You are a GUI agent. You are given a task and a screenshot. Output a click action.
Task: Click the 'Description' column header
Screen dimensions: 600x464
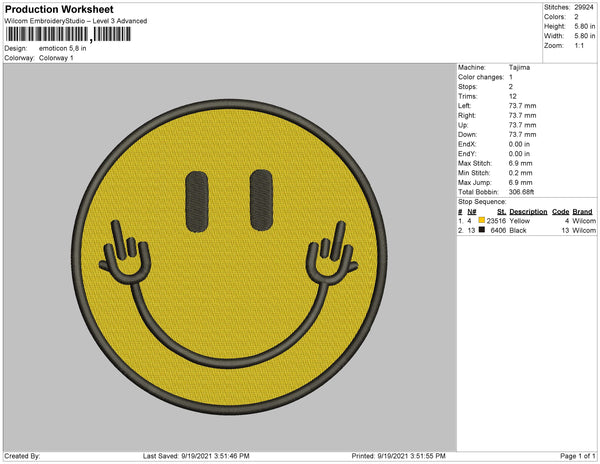point(528,212)
